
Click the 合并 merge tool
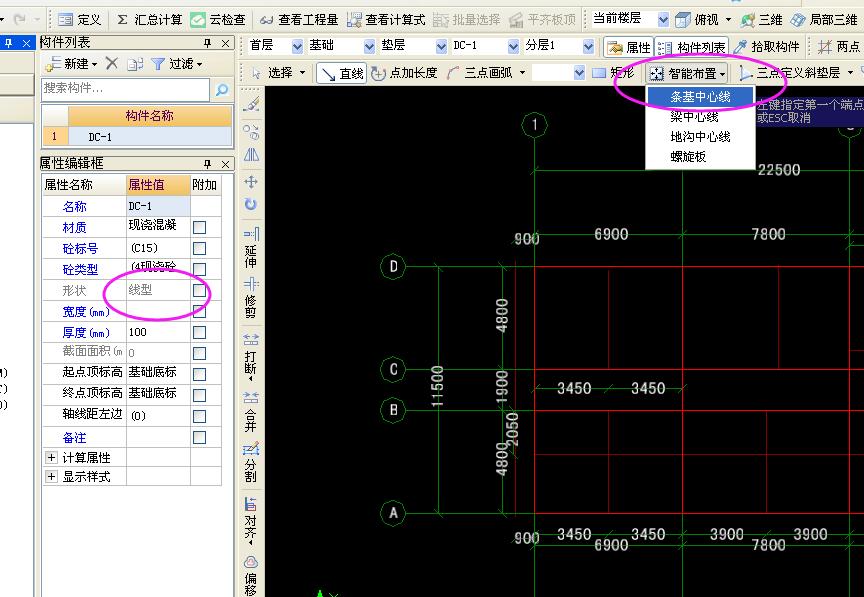click(251, 411)
